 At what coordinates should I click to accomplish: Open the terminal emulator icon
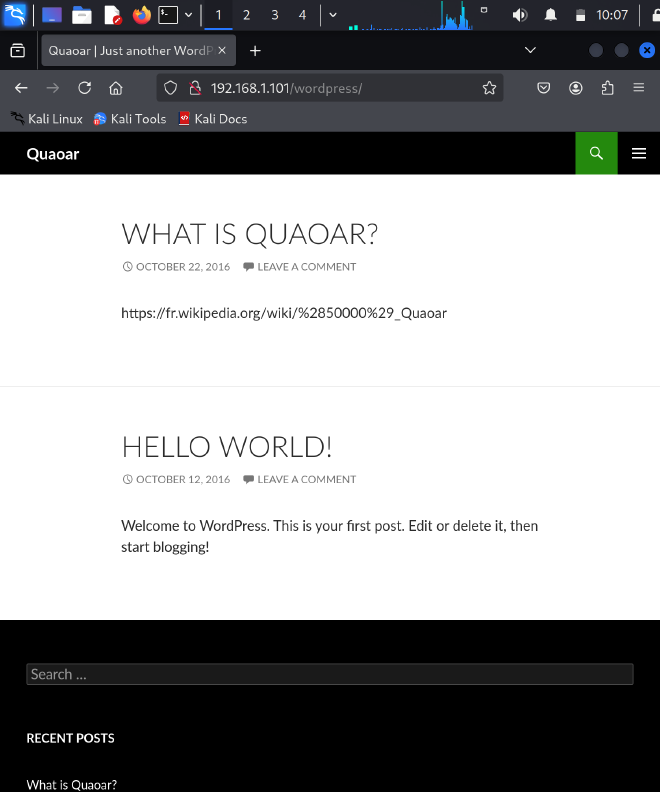tap(168, 15)
